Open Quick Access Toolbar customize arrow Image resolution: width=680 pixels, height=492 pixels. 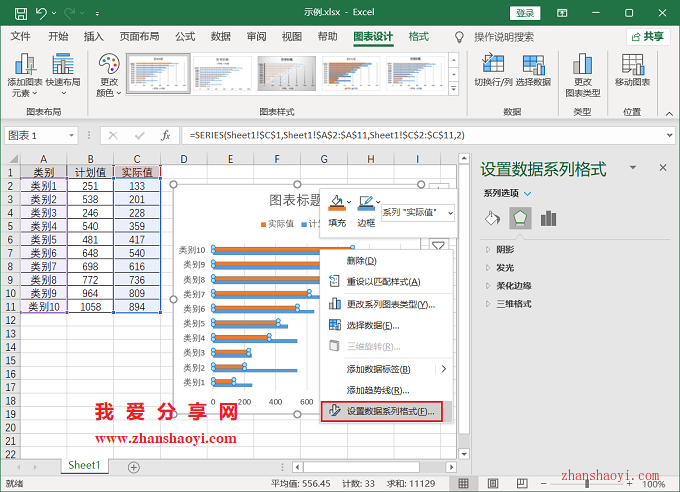click(97, 14)
